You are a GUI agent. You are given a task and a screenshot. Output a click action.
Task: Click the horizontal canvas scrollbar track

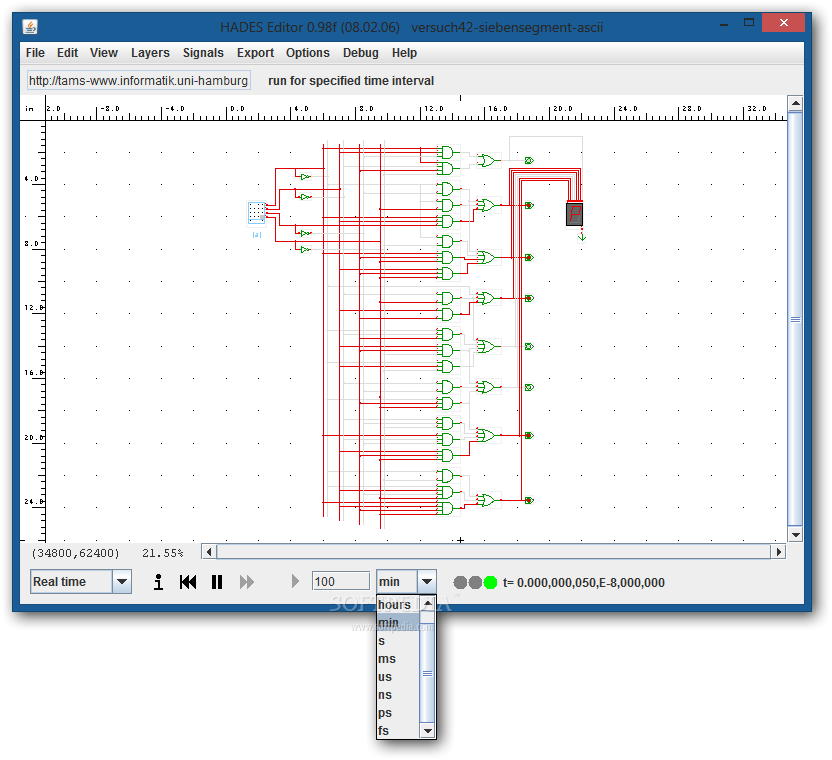click(493, 552)
